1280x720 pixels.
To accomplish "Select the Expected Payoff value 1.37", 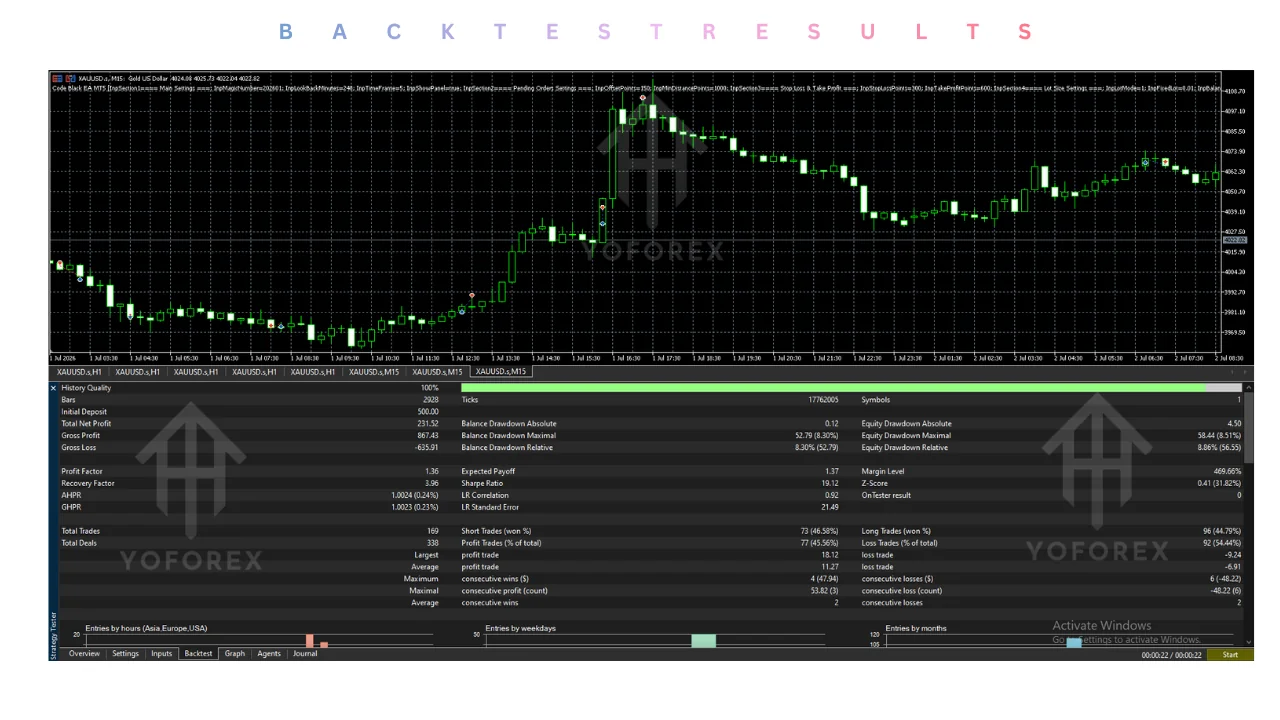I will (x=832, y=471).
